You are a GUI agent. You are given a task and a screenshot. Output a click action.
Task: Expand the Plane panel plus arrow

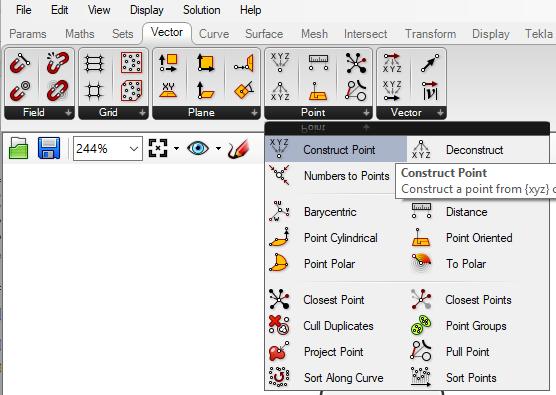click(x=254, y=113)
